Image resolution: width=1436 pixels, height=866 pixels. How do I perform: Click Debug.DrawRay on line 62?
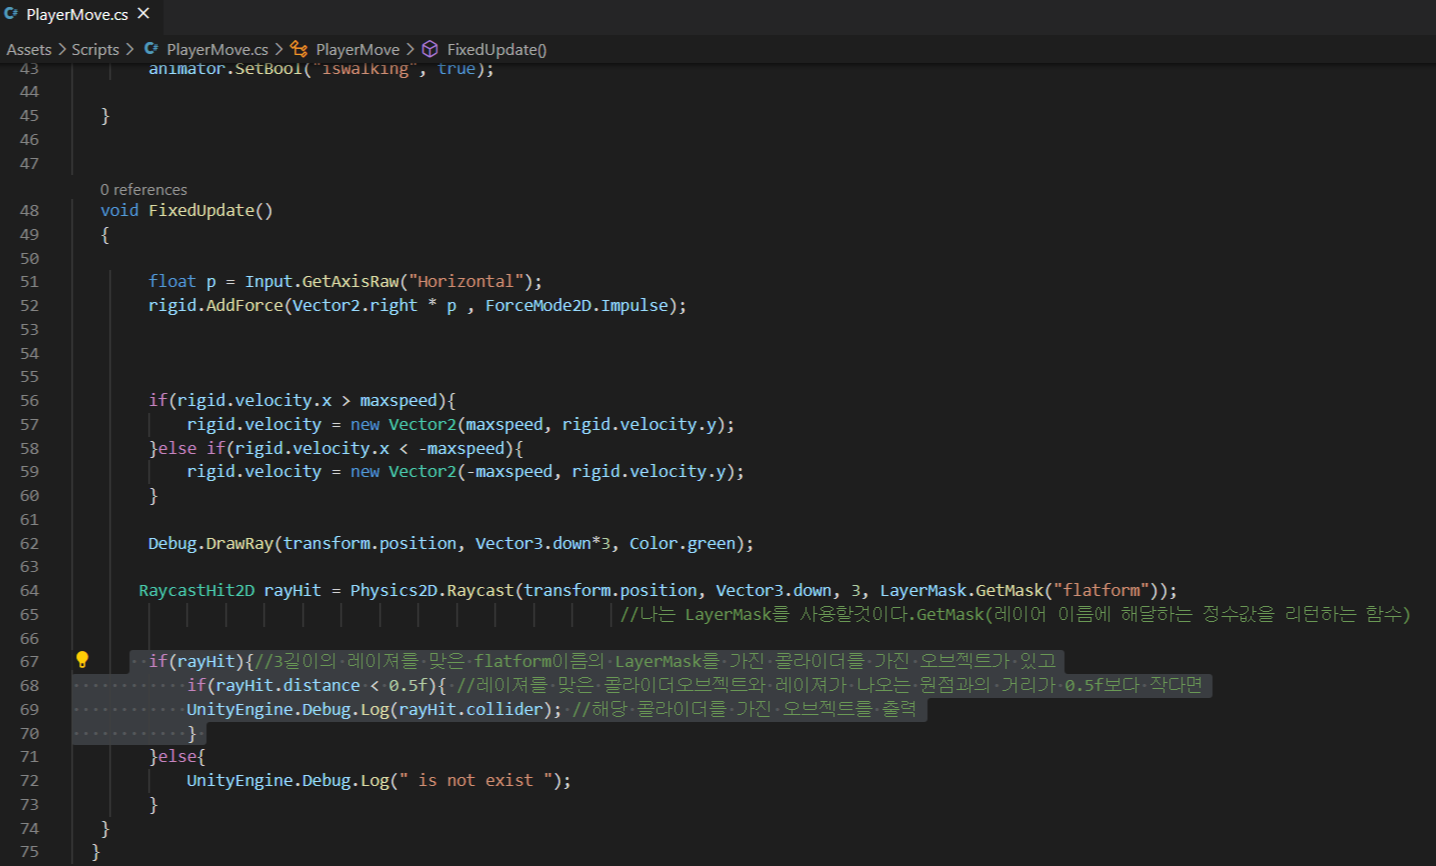pos(210,543)
